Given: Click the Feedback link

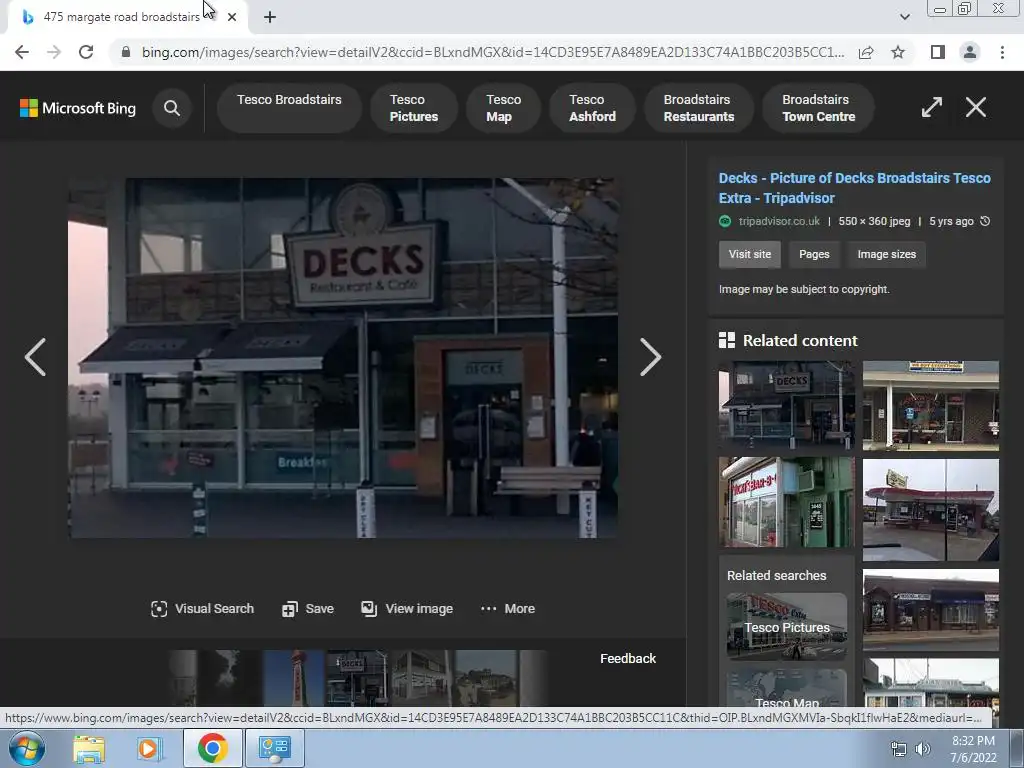Looking at the screenshot, I should [628, 658].
